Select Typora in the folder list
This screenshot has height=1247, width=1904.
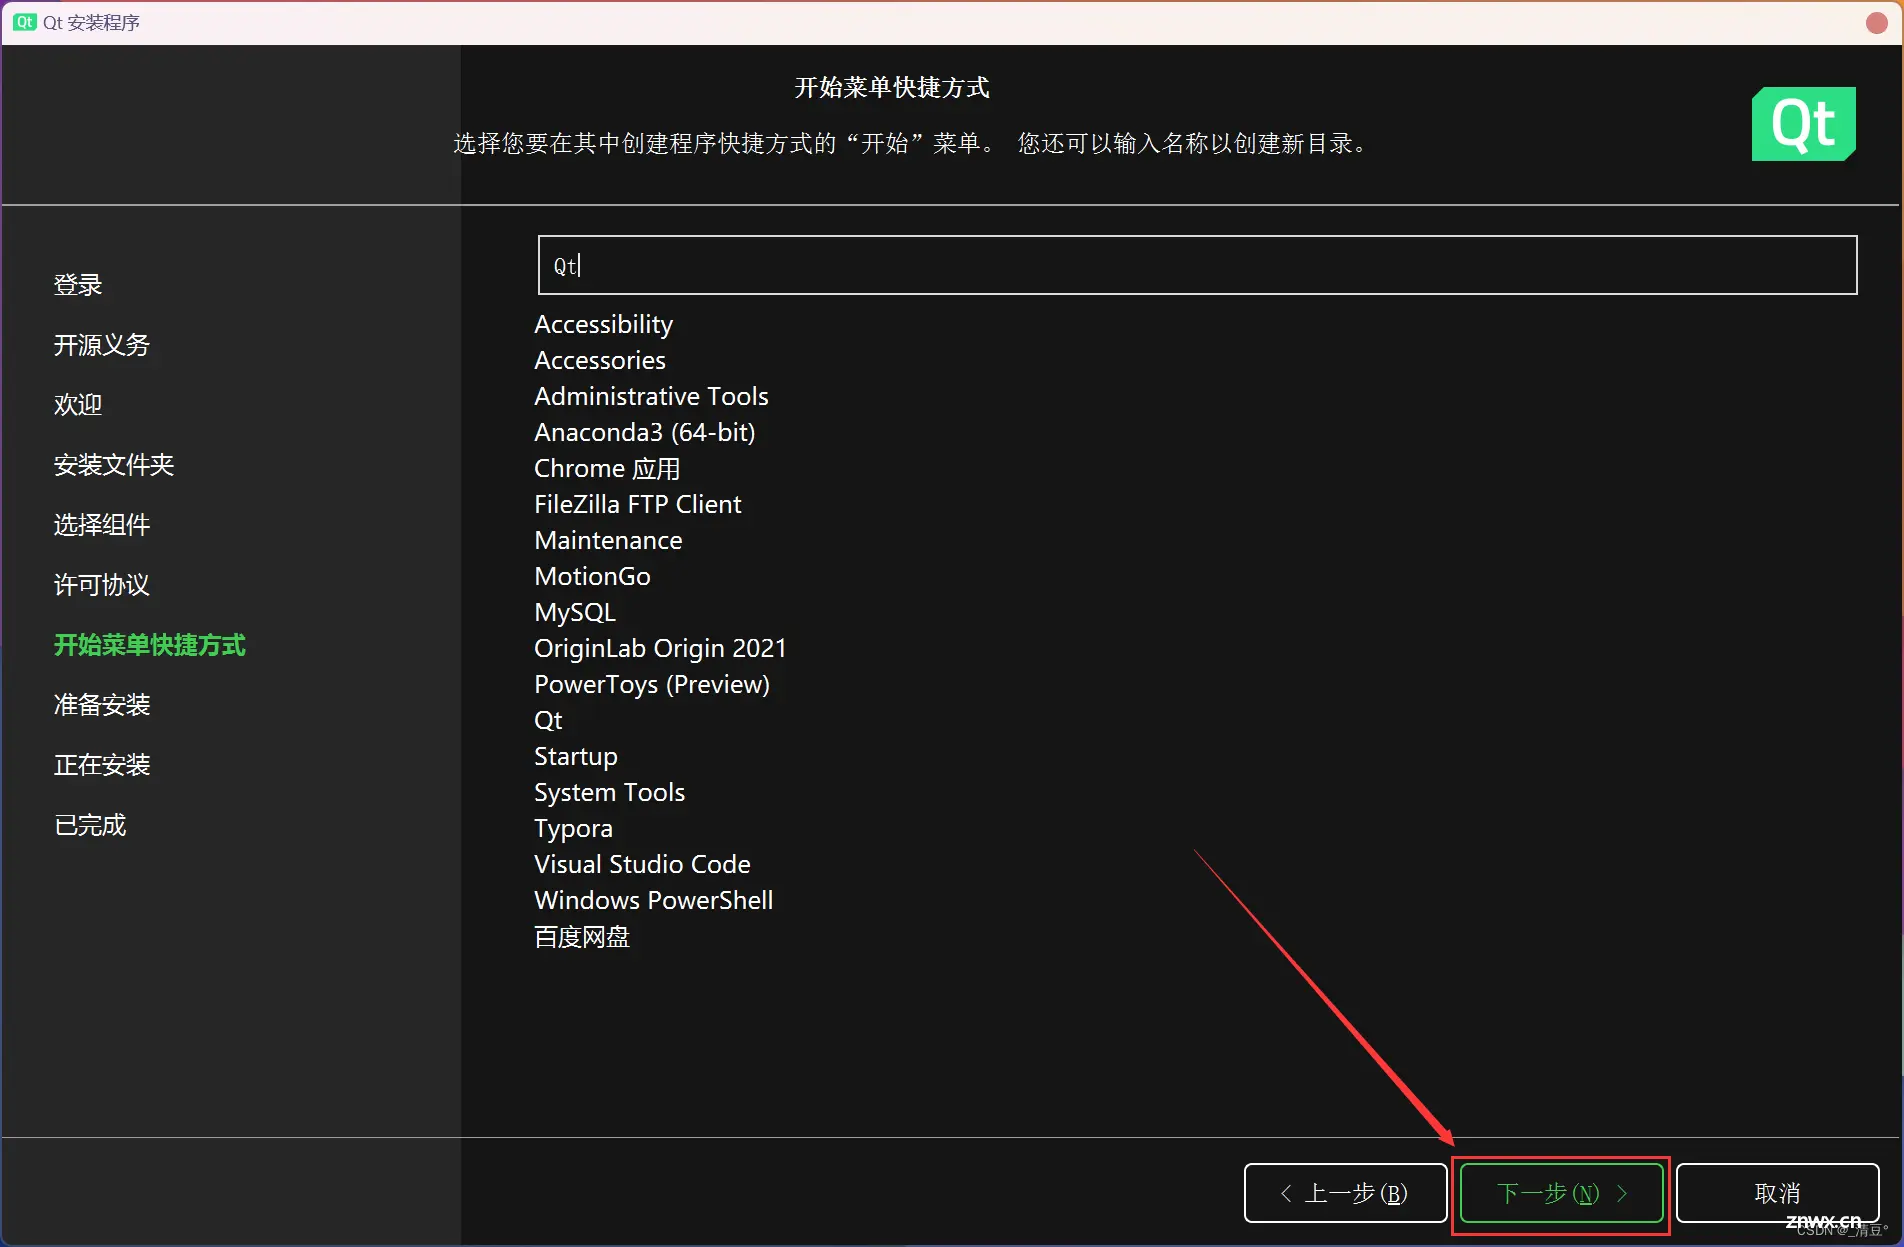(x=573, y=828)
